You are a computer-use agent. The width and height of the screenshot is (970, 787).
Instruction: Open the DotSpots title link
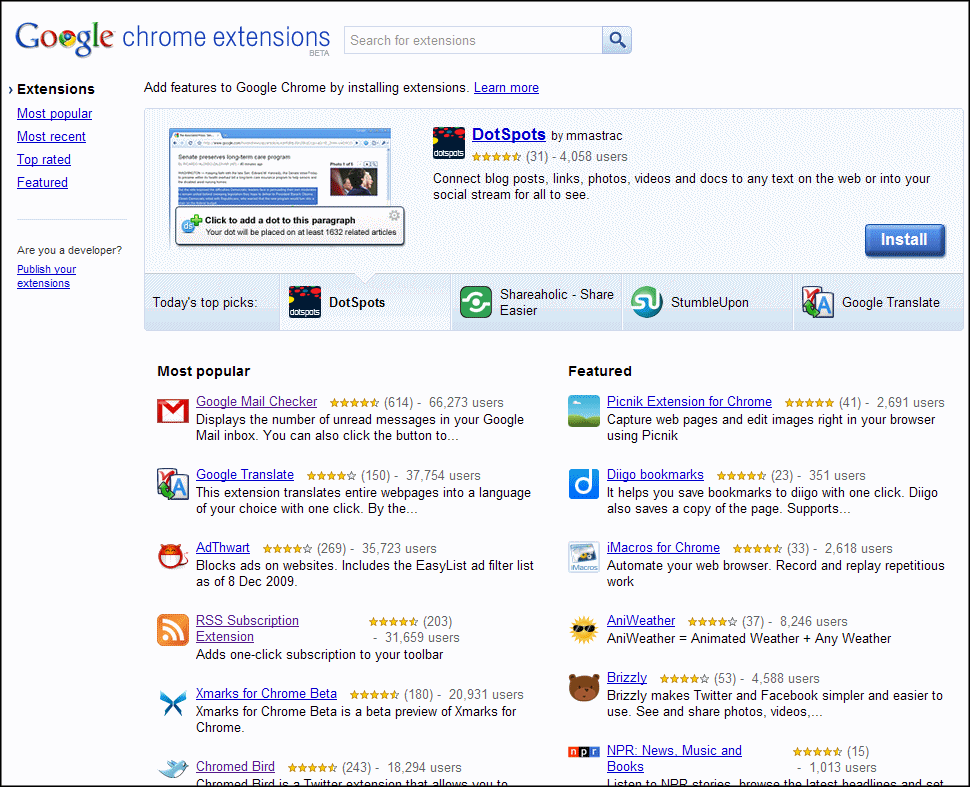coord(509,134)
